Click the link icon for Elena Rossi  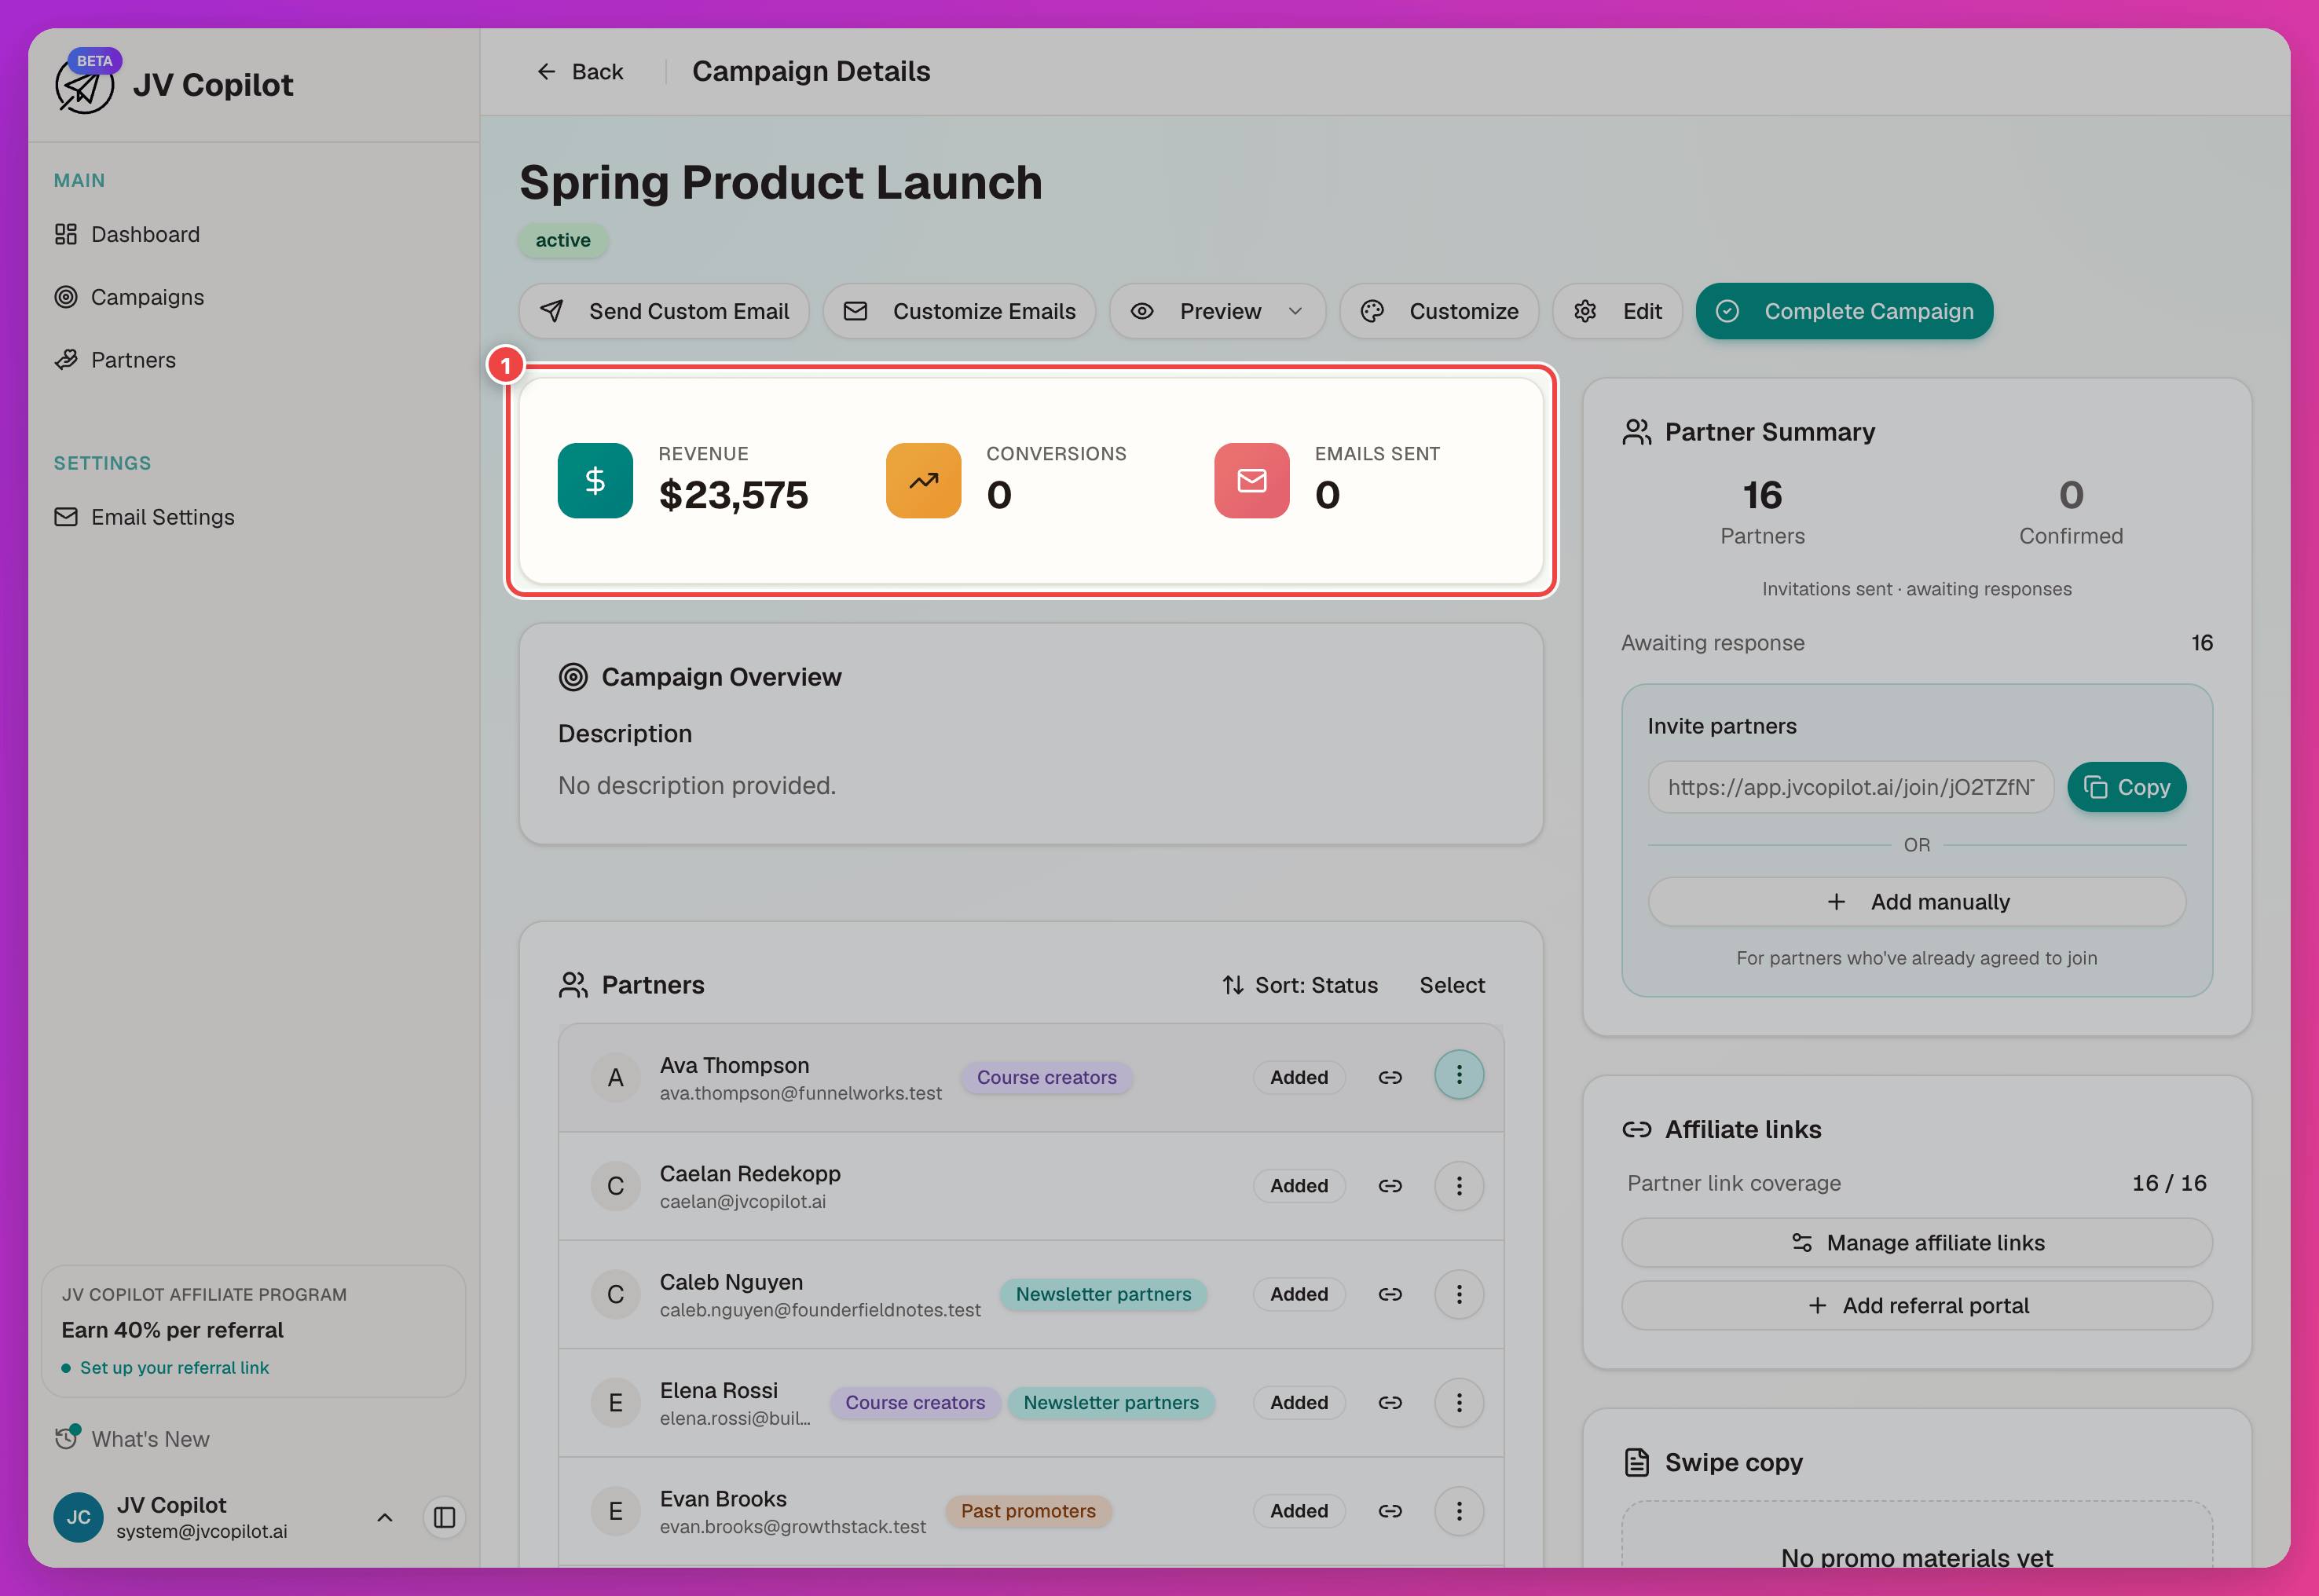1390,1403
